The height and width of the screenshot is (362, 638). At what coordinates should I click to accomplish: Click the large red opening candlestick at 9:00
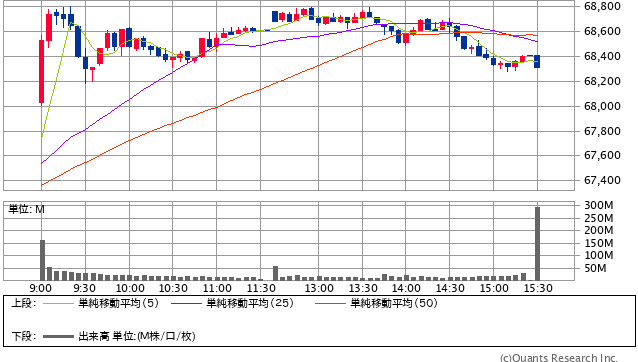42,71
